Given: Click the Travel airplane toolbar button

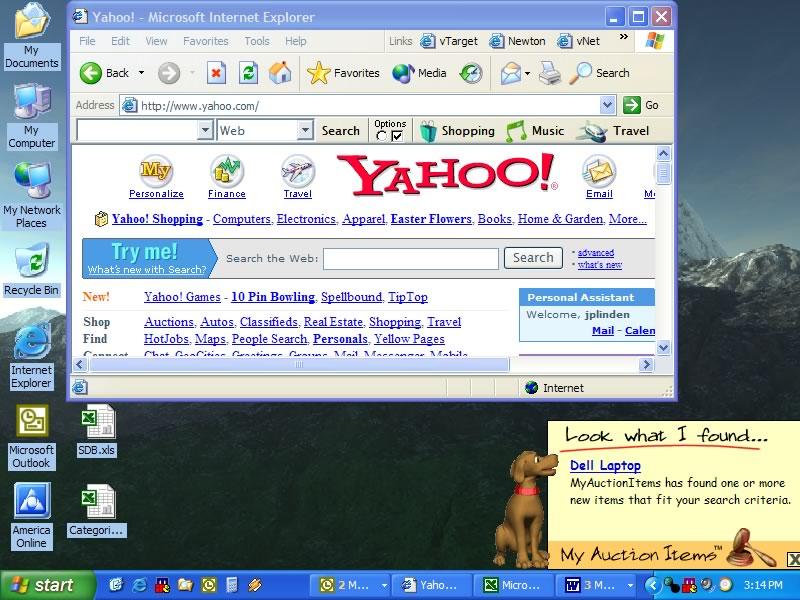Looking at the screenshot, I should tap(613, 131).
